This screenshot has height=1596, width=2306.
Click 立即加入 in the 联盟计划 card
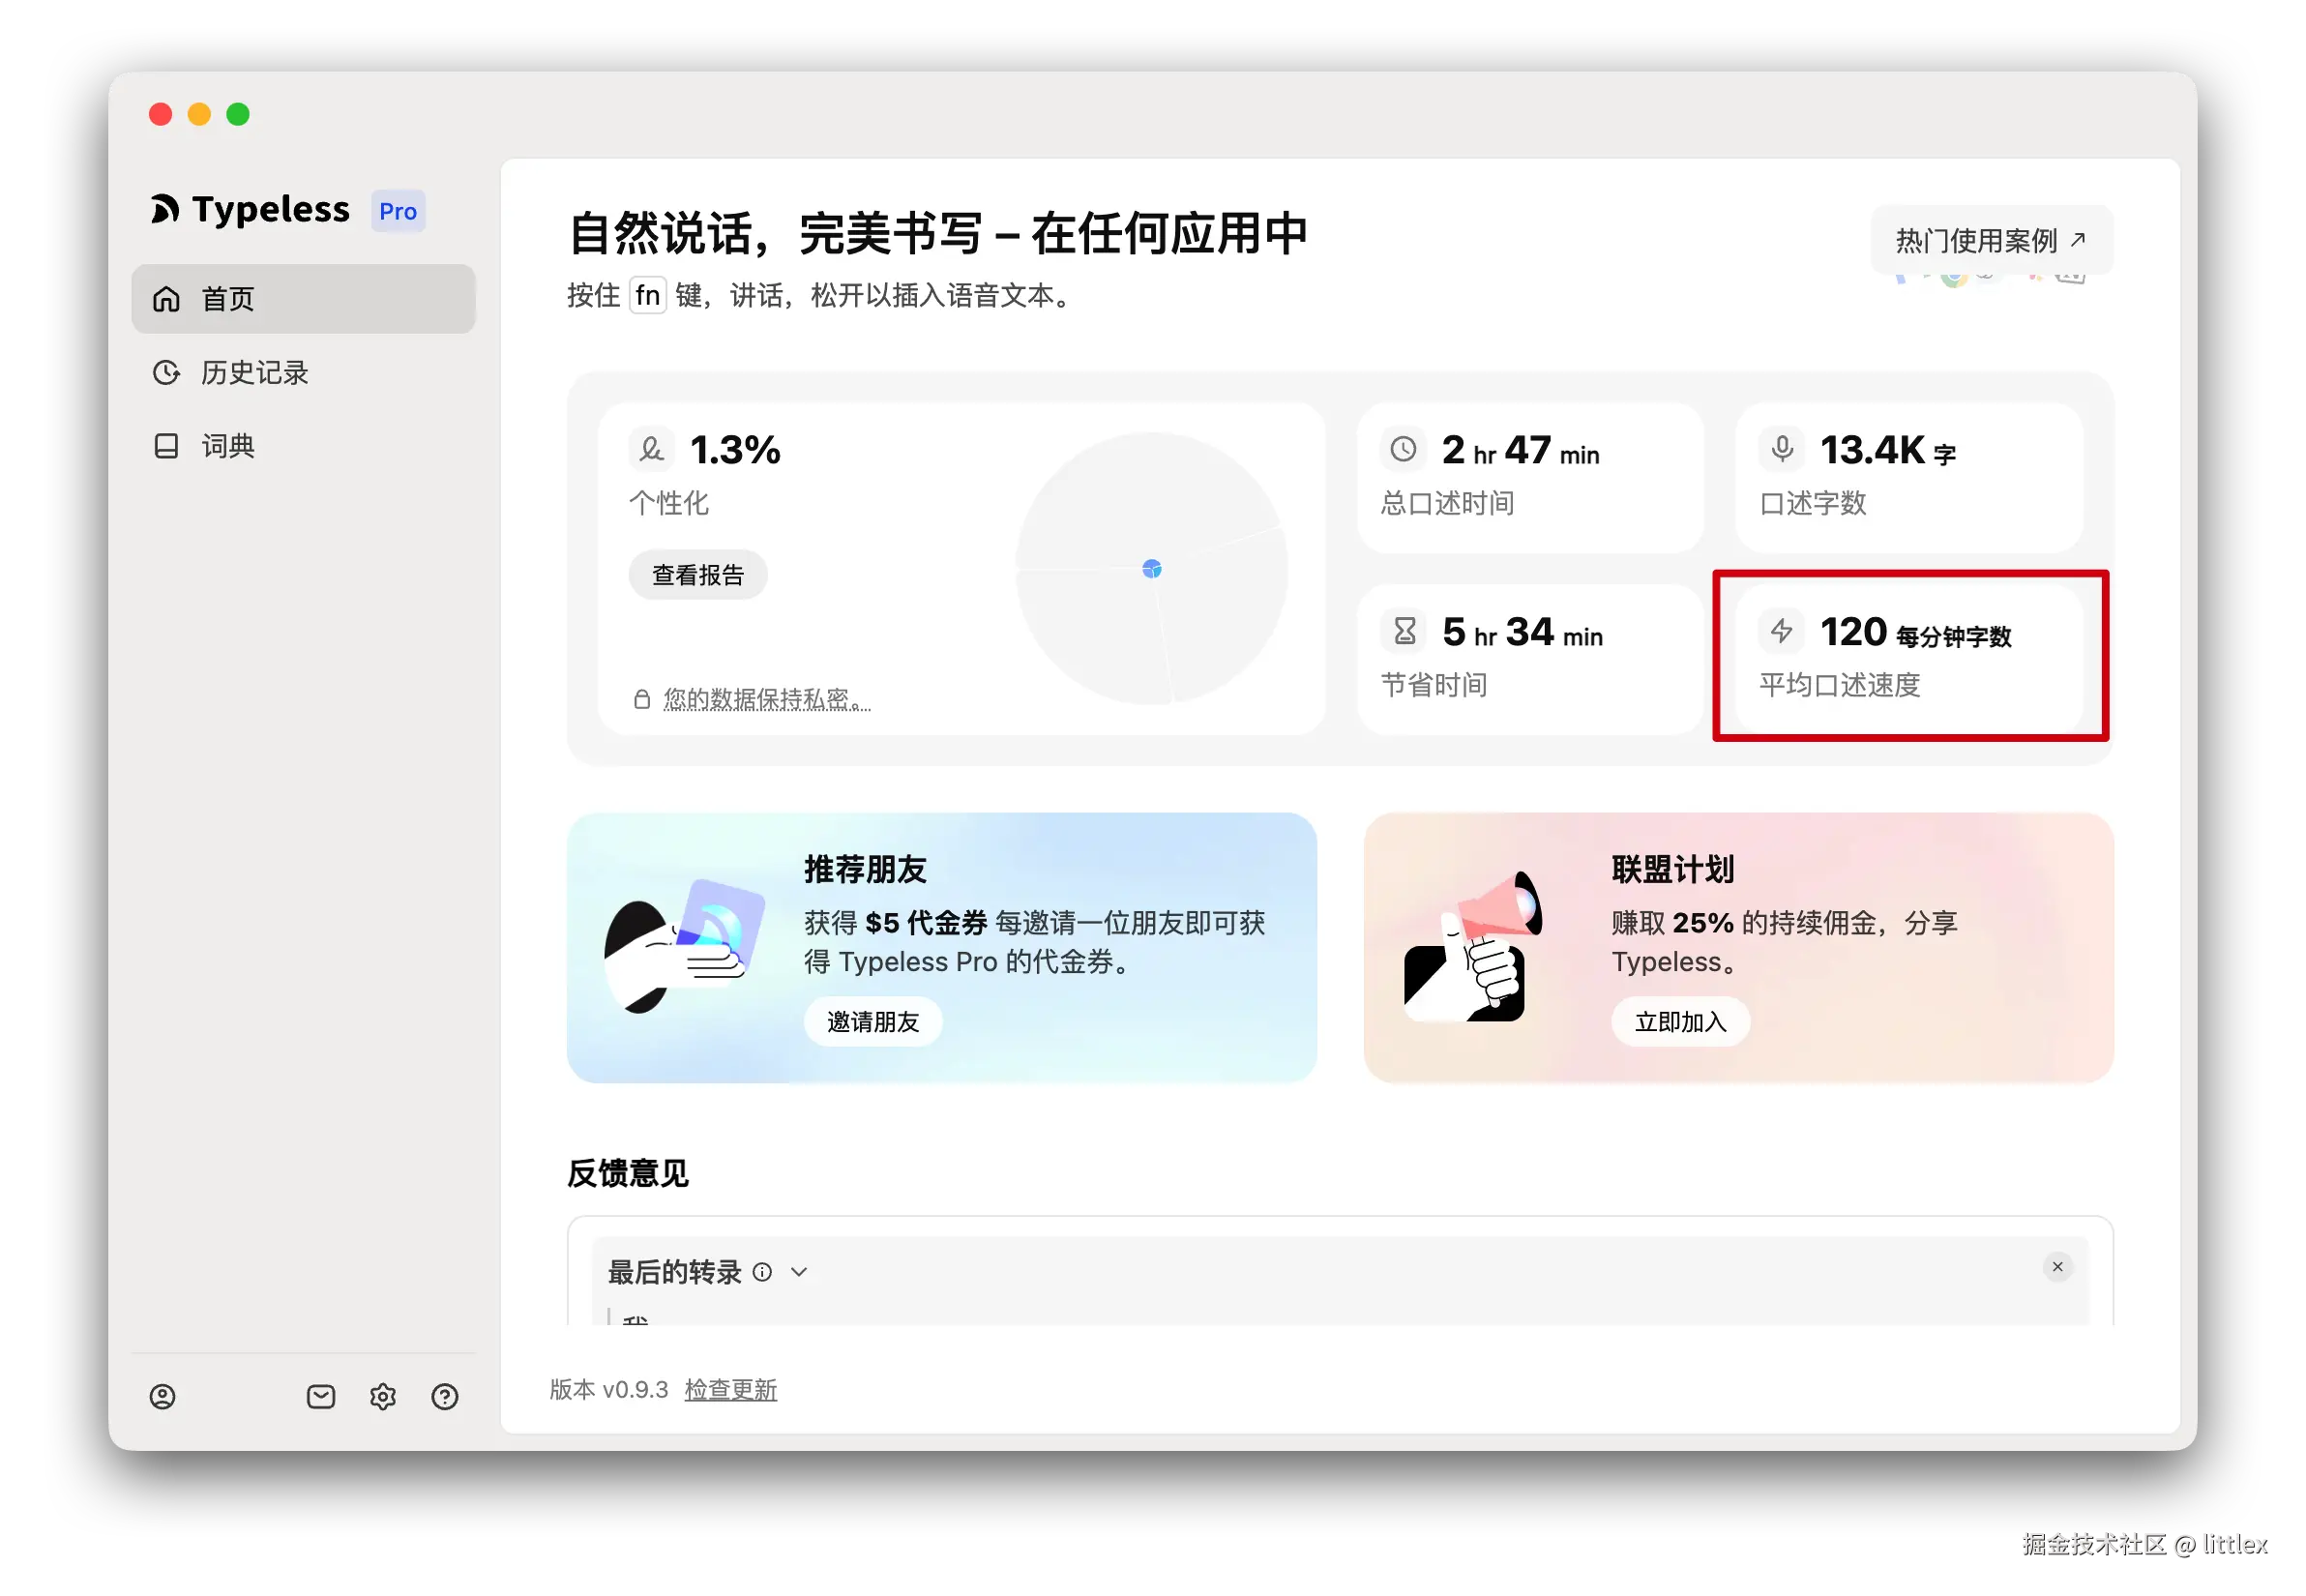[1680, 1021]
